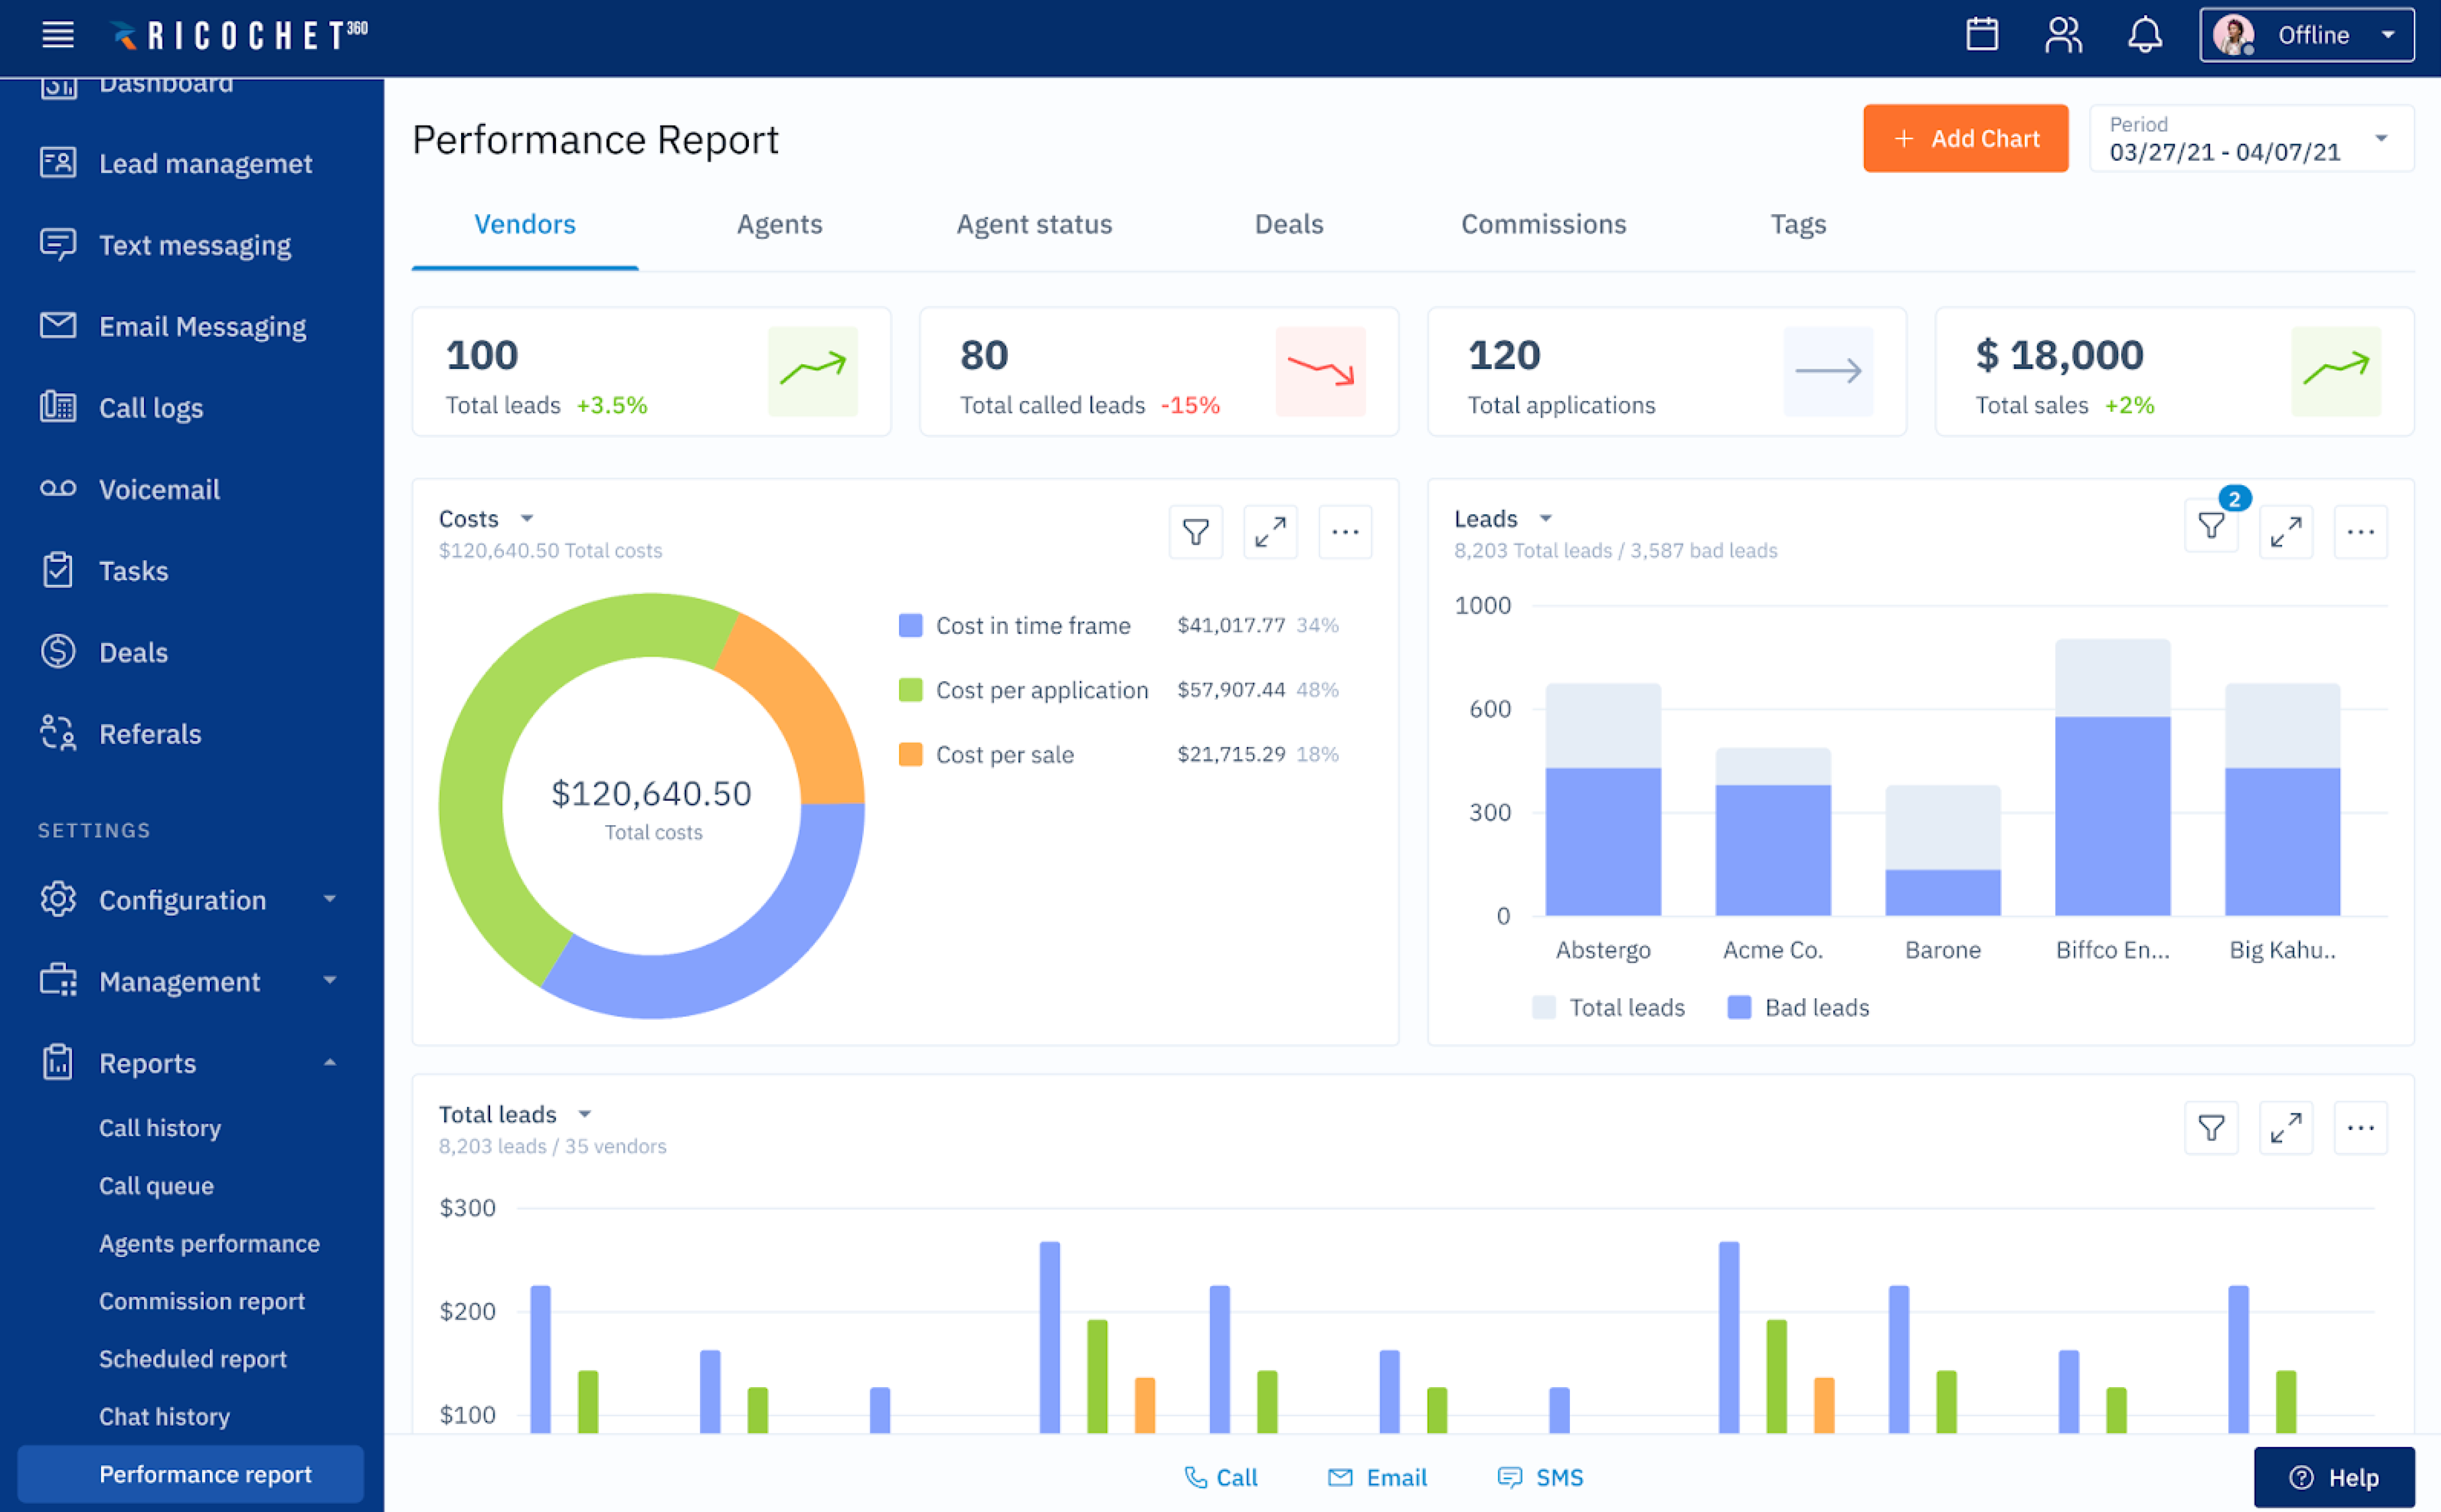Click the Add Chart button
The width and height of the screenshot is (2441, 1512).
1965,138
